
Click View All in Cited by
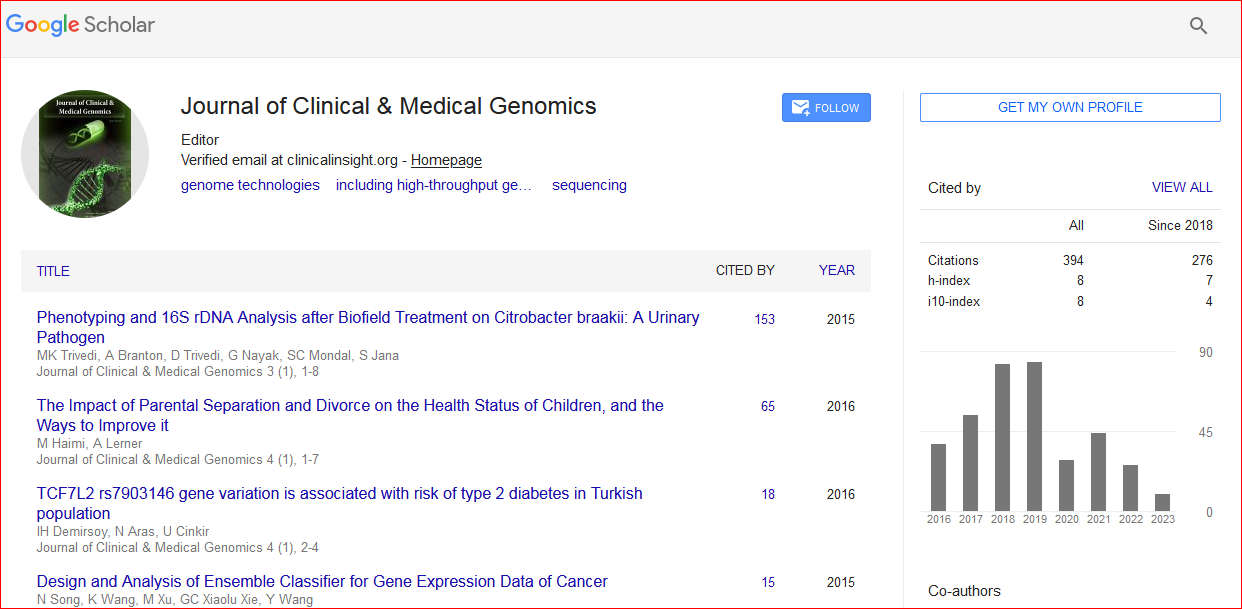pyautogui.click(x=1181, y=187)
